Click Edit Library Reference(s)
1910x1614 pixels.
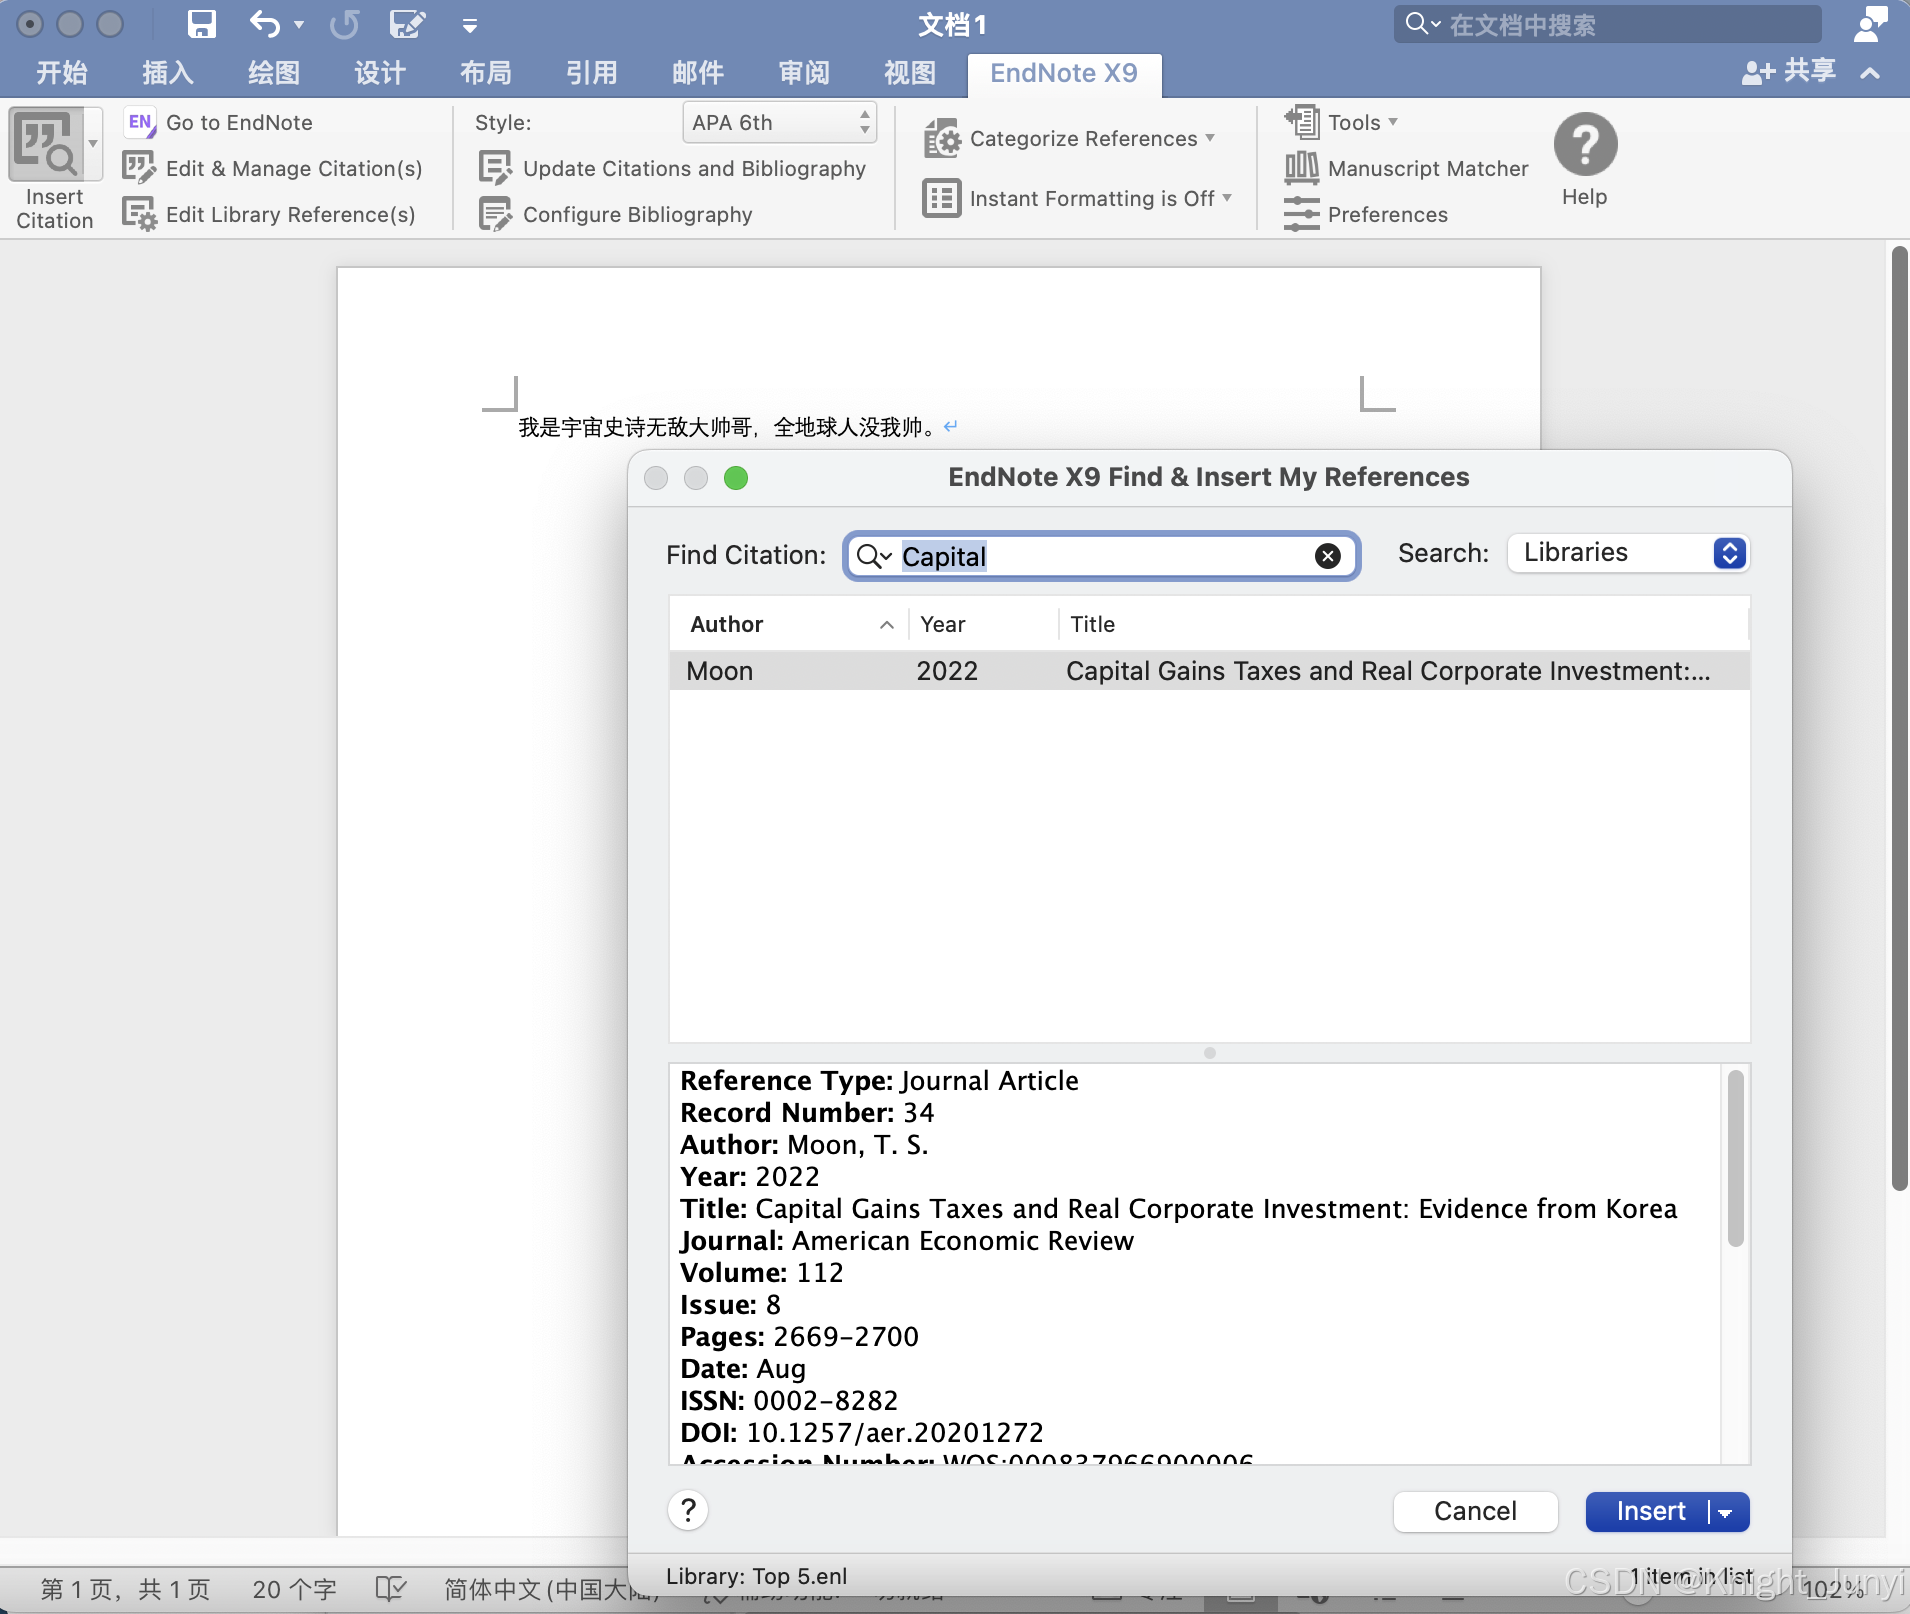point(269,215)
